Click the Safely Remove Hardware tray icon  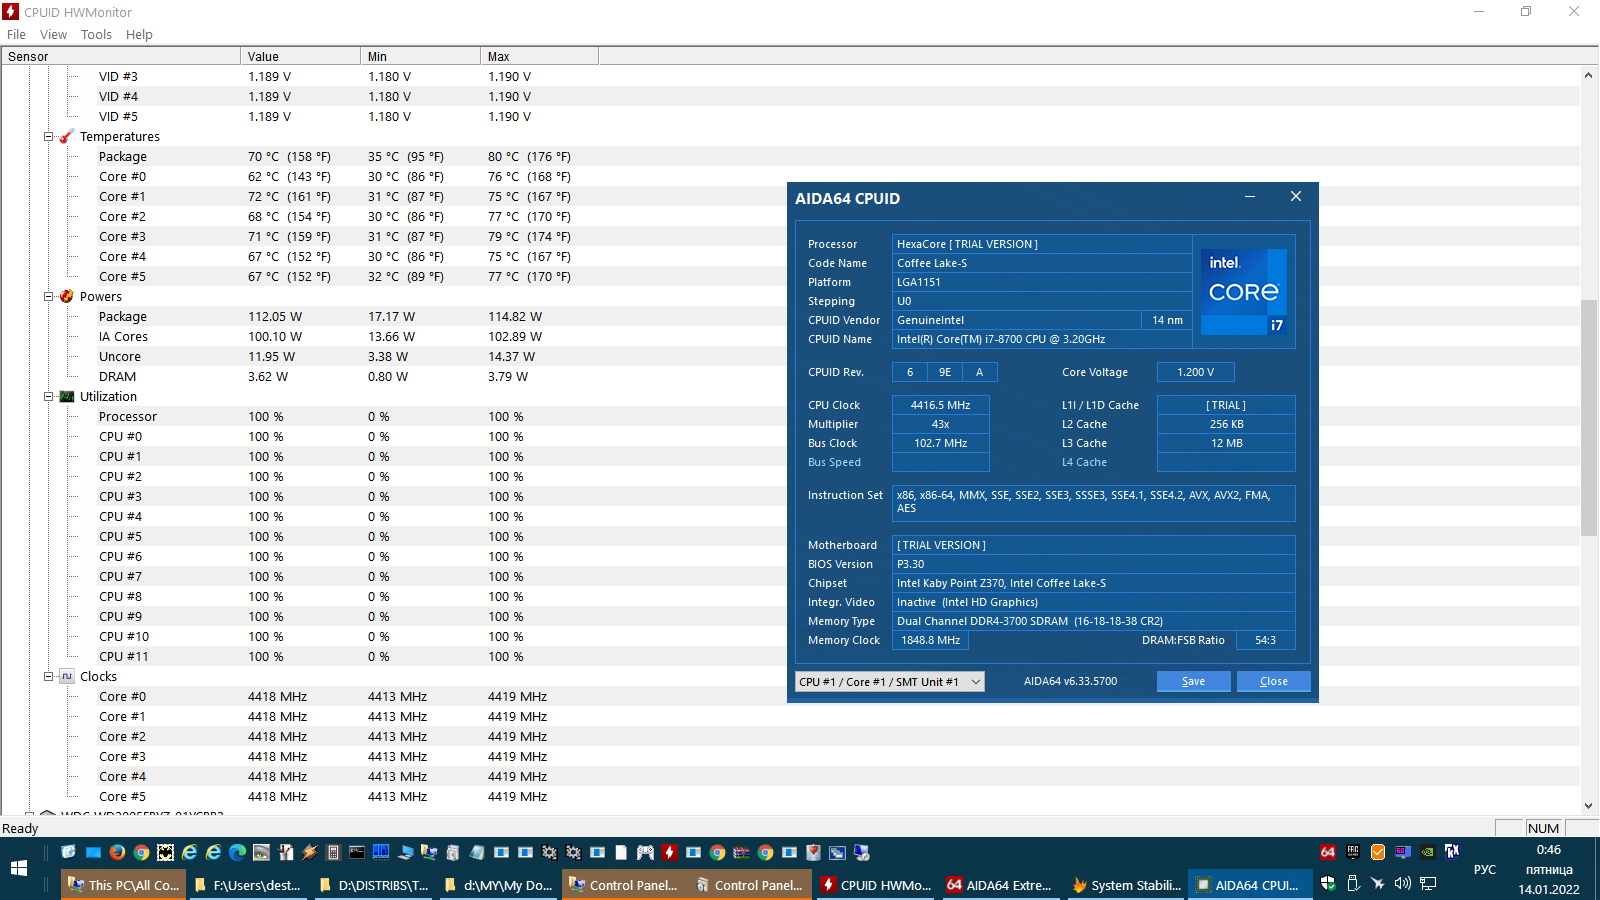(1353, 883)
